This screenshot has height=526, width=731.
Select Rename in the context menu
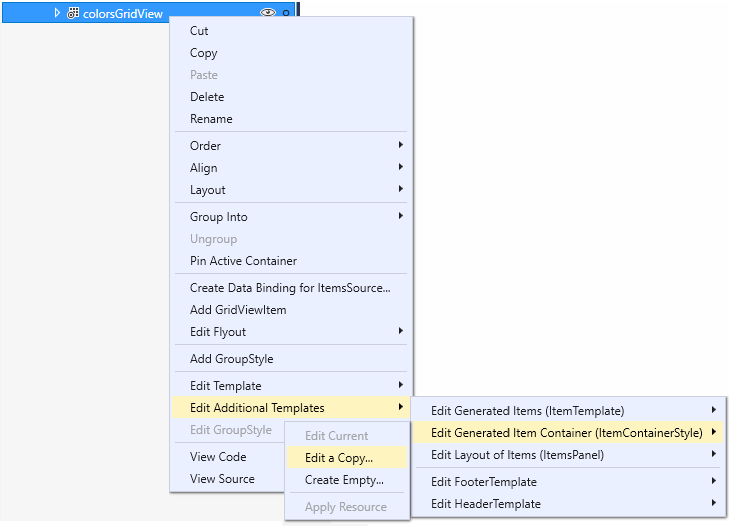[x=291, y=118]
